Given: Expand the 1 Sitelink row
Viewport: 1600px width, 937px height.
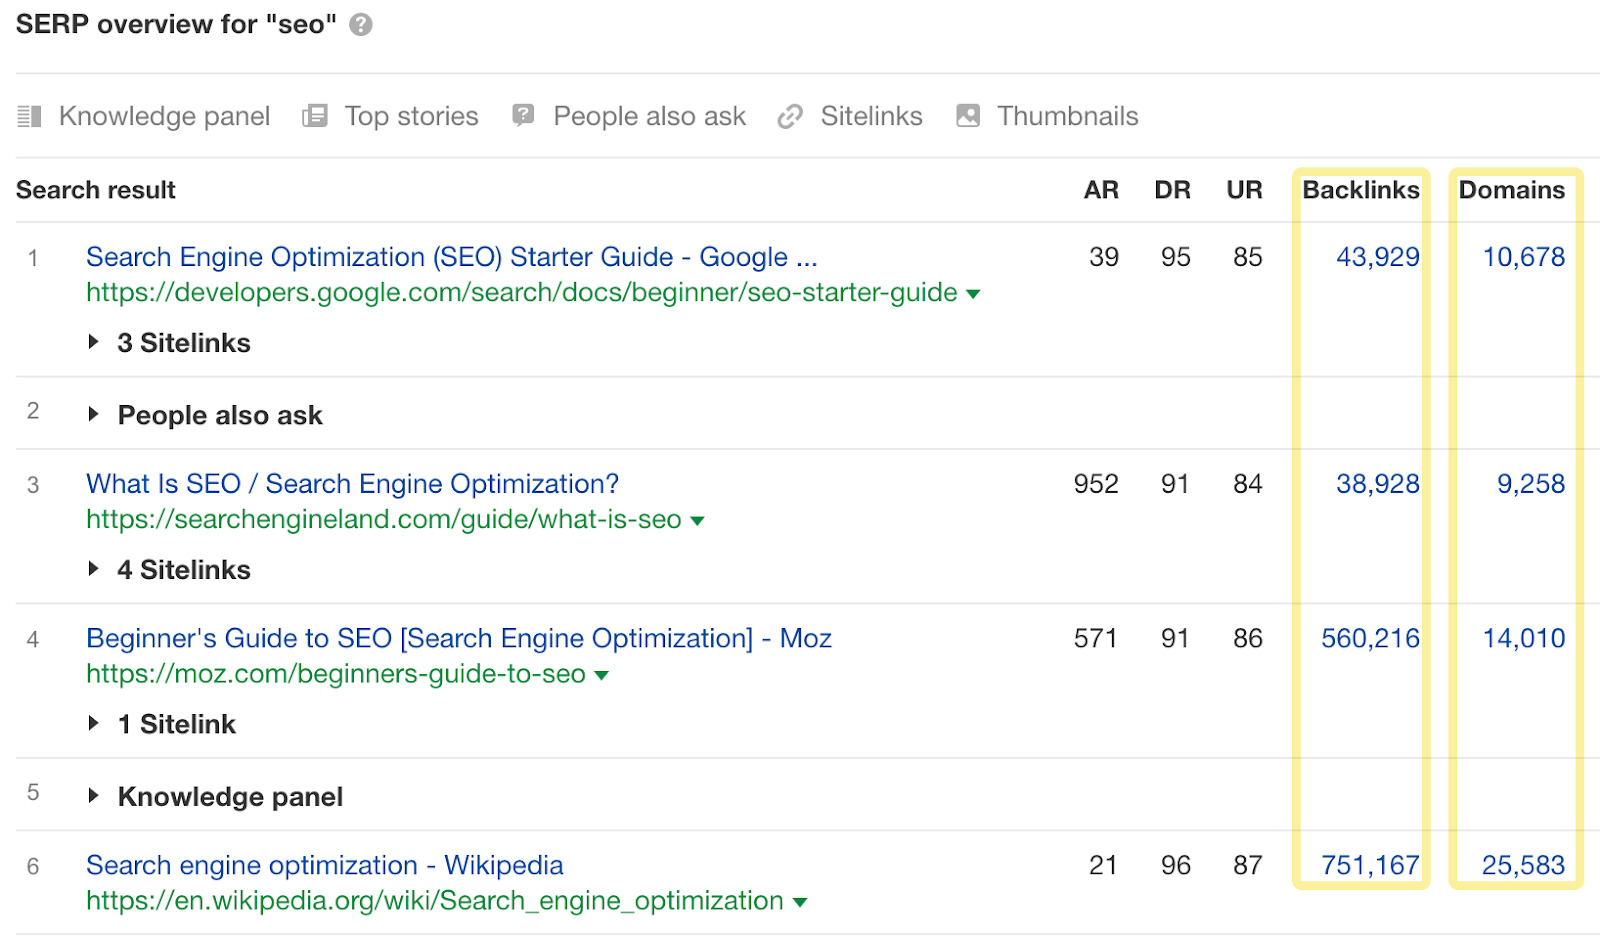Looking at the screenshot, I should coord(94,723).
